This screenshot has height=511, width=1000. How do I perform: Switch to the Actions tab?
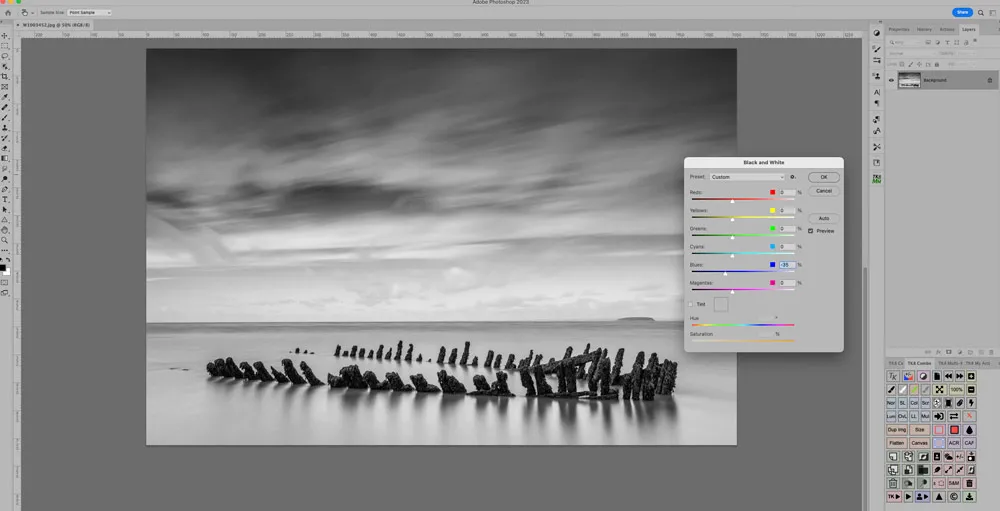click(x=947, y=29)
